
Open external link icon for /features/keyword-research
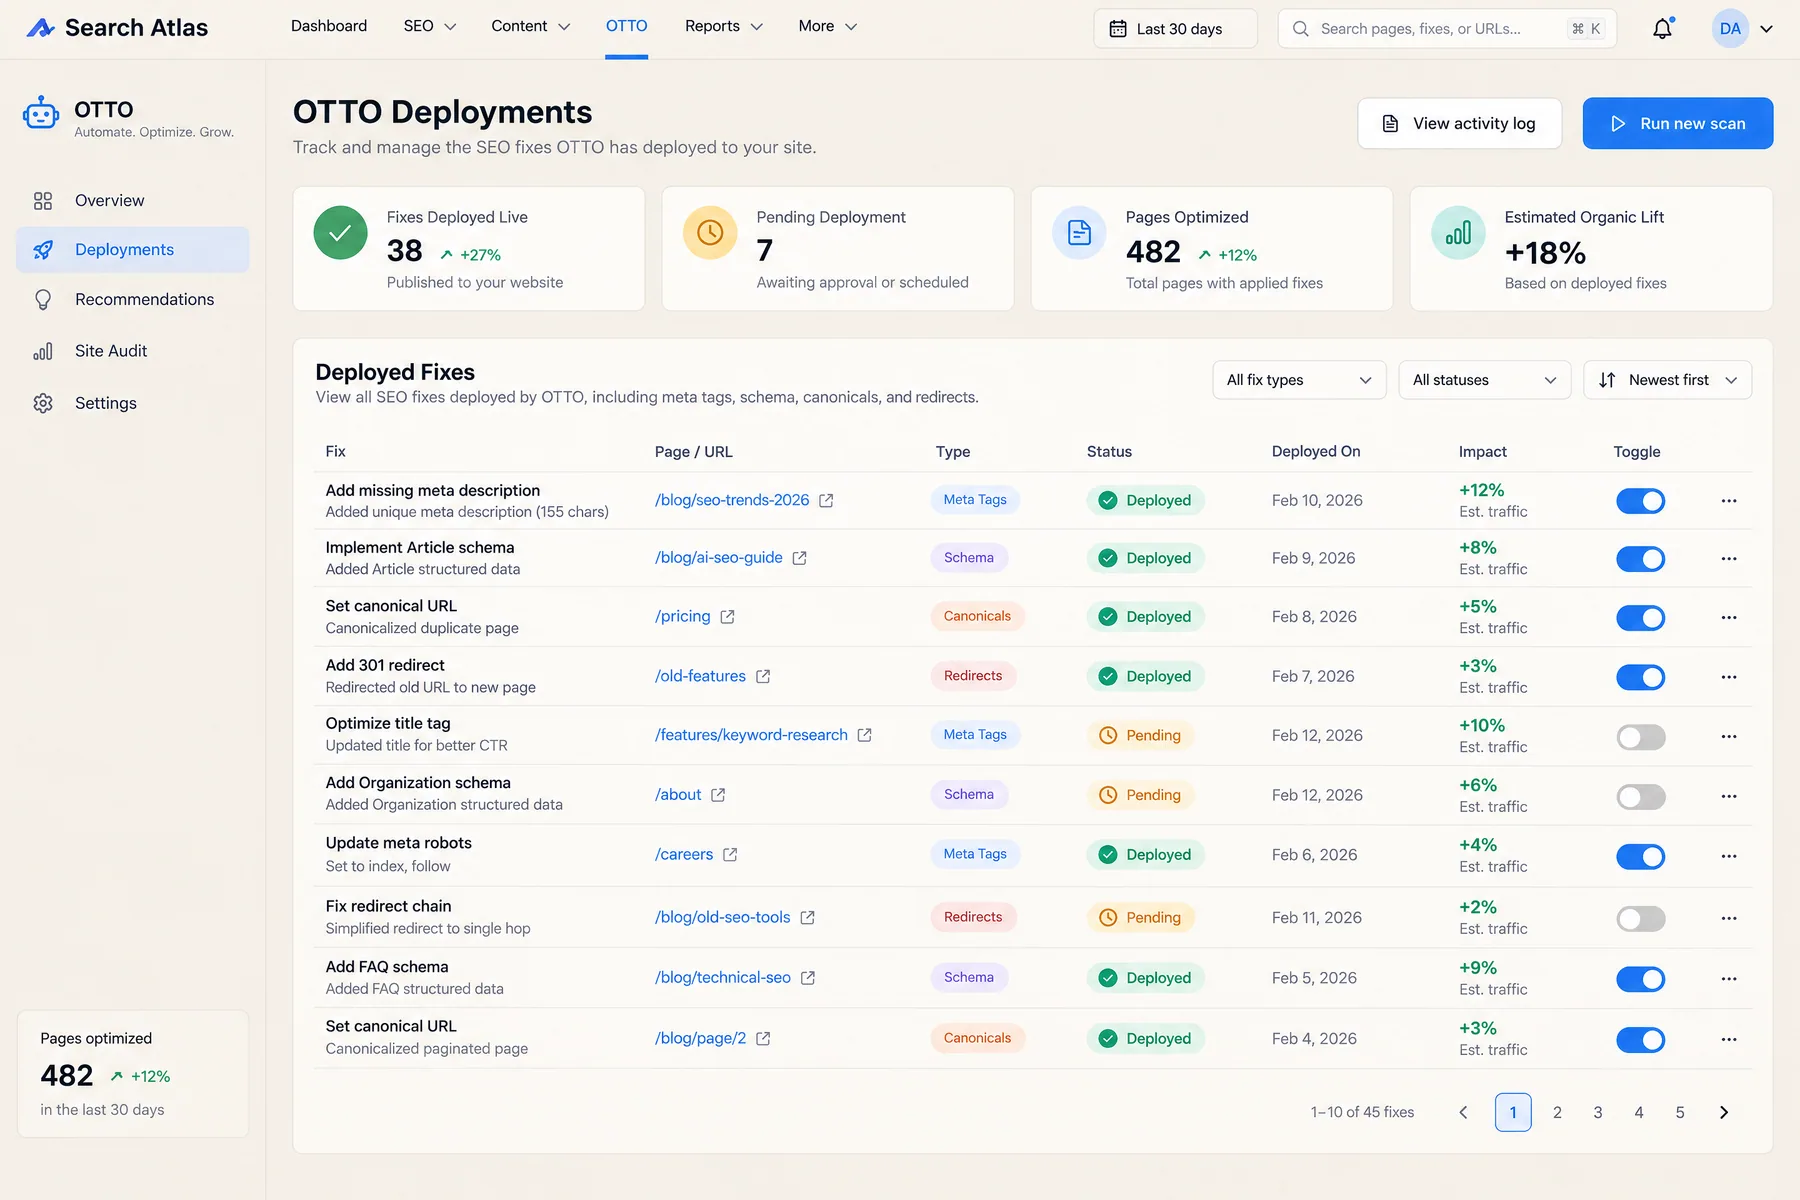(x=864, y=735)
